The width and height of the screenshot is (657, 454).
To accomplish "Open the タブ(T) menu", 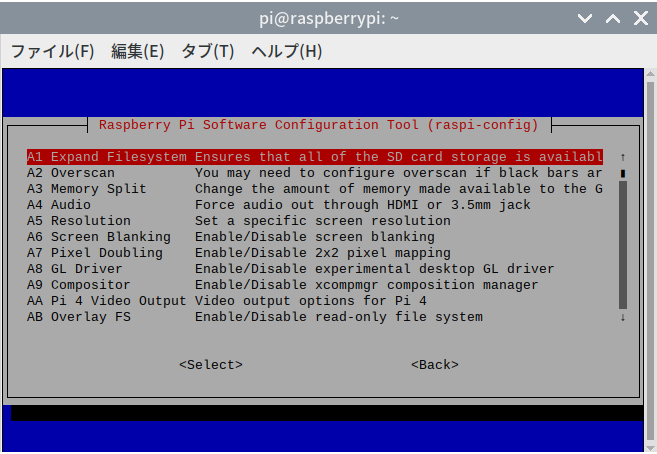I will (x=207, y=51).
